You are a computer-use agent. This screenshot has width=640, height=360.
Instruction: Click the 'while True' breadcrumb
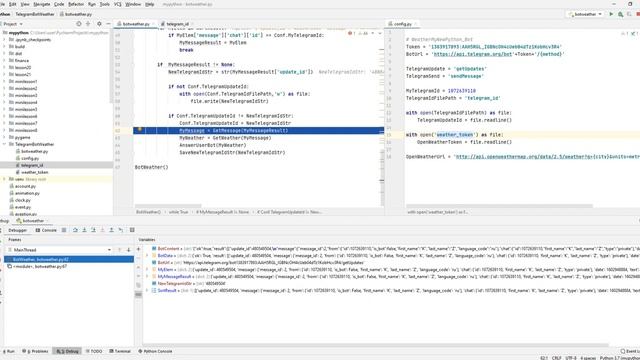tap(178, 212)
